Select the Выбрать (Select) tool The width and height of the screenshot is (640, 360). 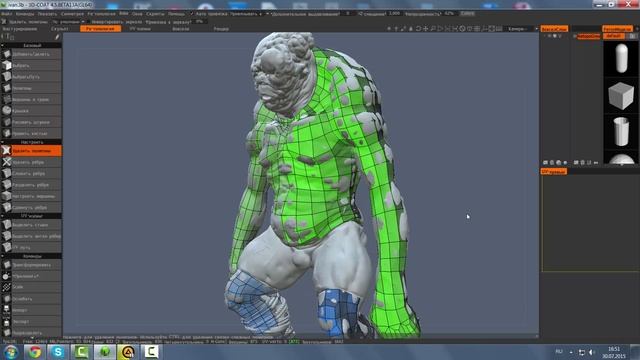31,65
